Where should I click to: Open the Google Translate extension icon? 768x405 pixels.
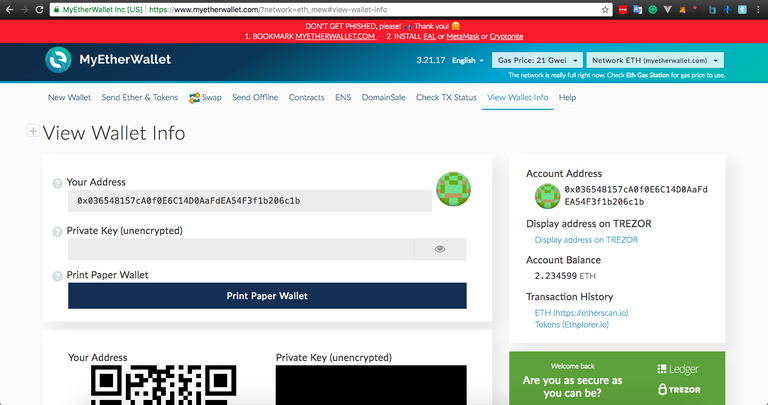(637, 9)
